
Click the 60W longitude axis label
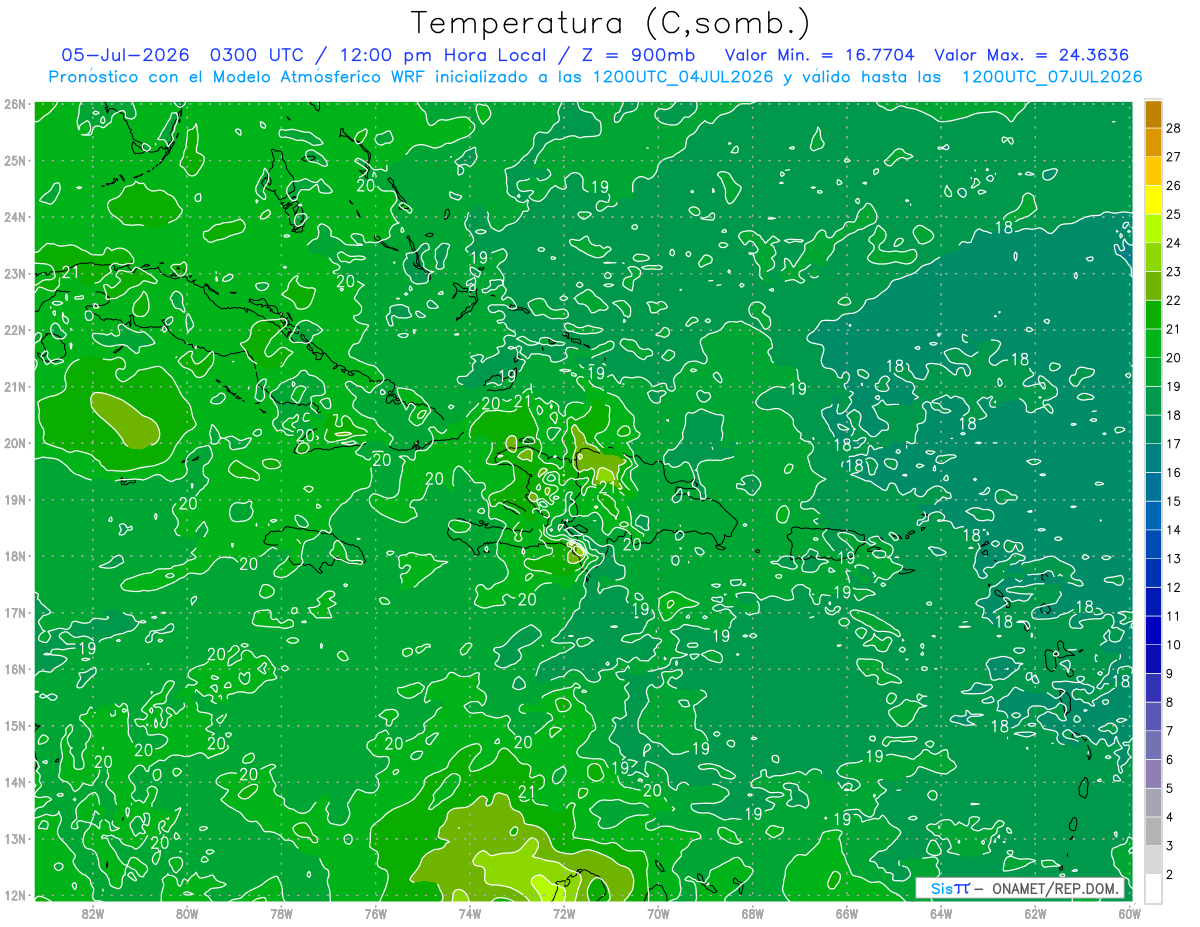[x=1129, y=913]
